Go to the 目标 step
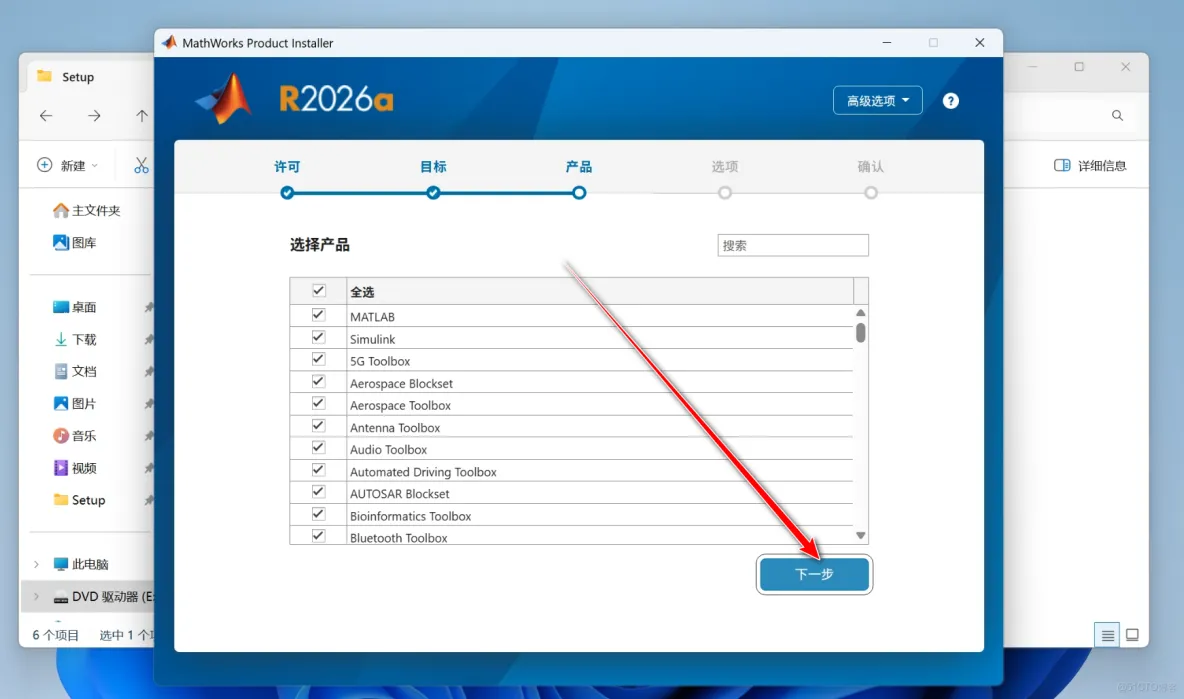Image resolution: width=1184 pixels, height=699 pixels. (433, 192)
